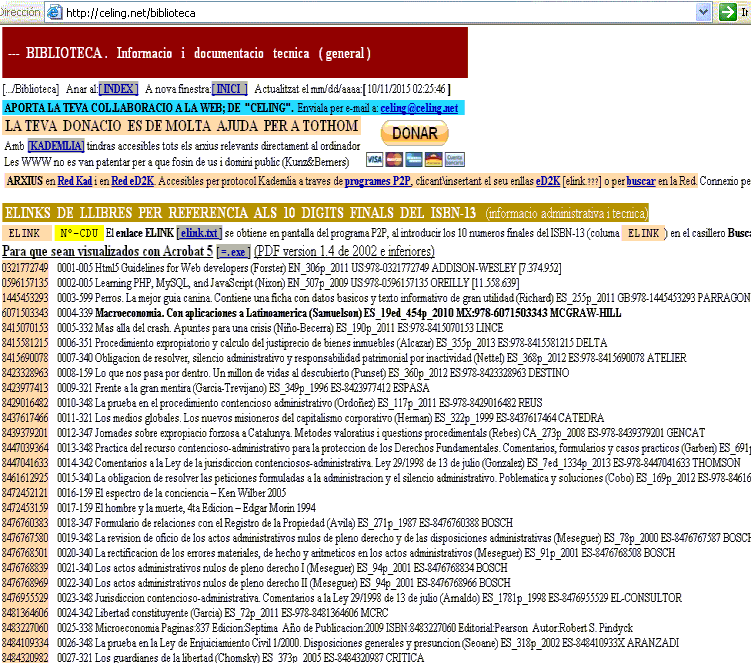Select elink number 0596157135
Screen dimensions: 751x663
tap(25, 283)
